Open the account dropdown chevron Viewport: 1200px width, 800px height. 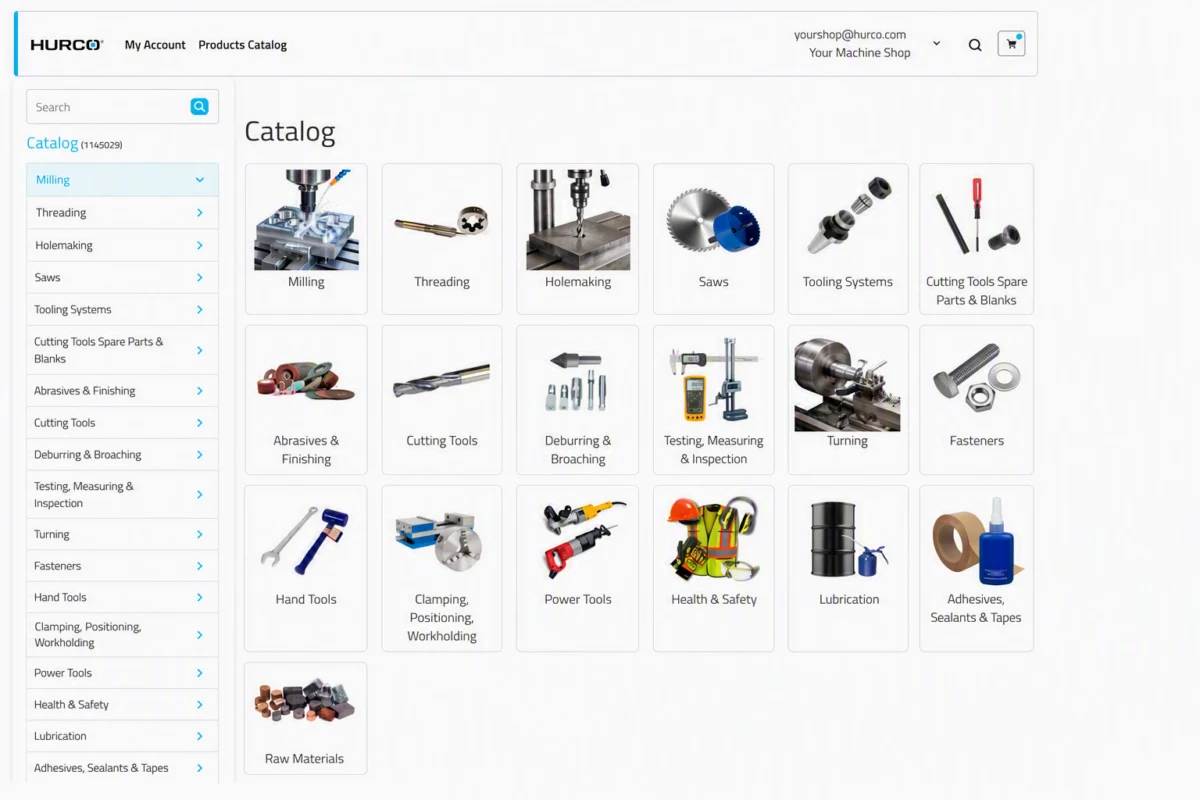point(937,44)
